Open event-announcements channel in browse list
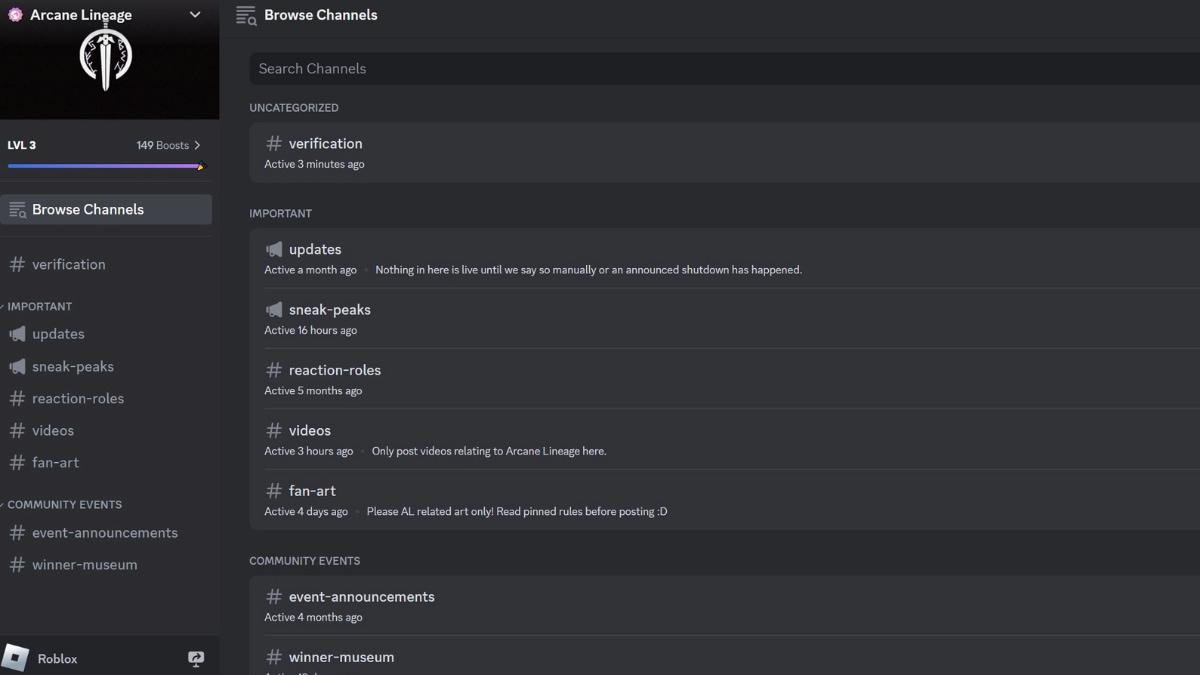 (x=361, y=596)
